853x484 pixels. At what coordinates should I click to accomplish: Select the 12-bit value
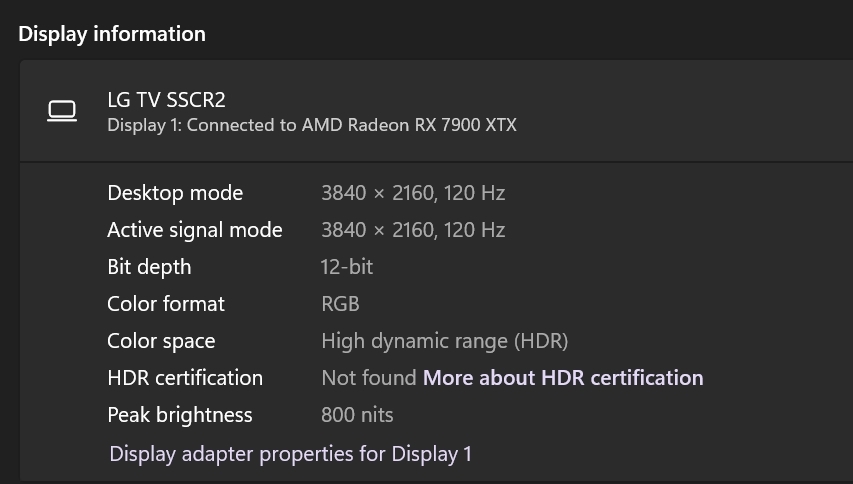(x=347, y=267)
